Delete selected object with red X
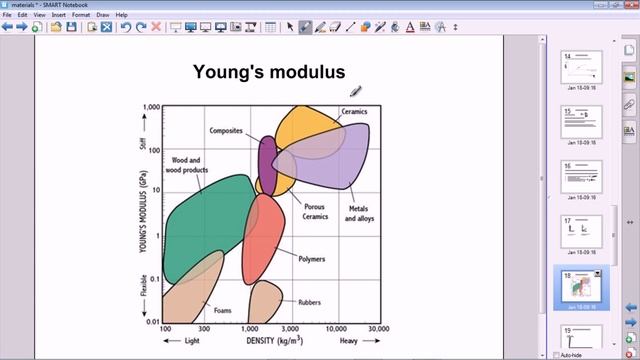 pos(156,27)
